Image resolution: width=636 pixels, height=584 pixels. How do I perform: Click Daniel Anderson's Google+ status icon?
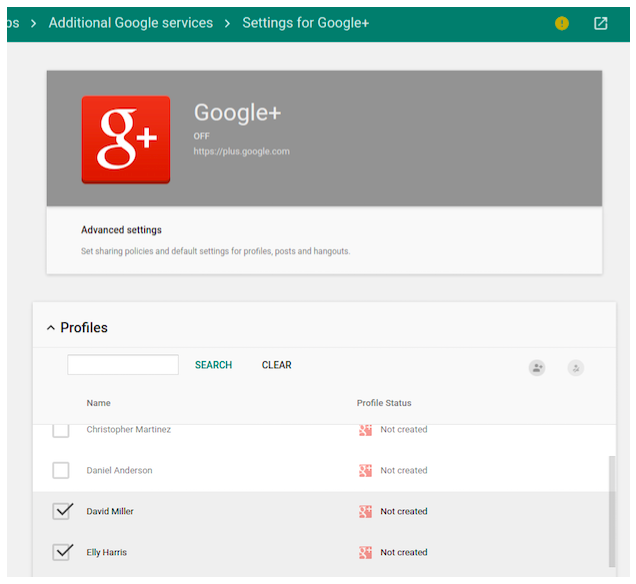pos(365,470)
